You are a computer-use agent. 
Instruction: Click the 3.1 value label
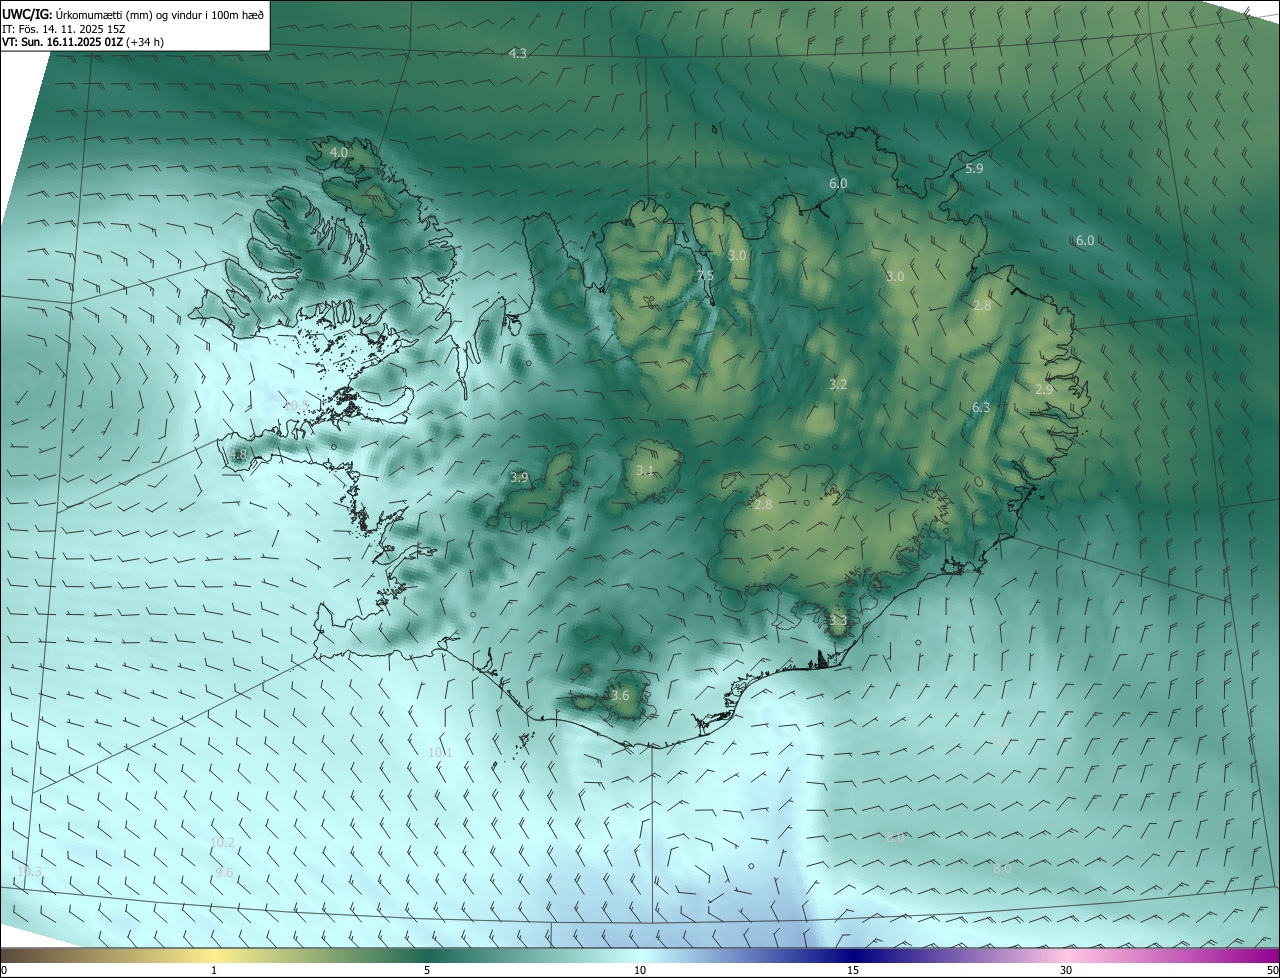[645, 470]
